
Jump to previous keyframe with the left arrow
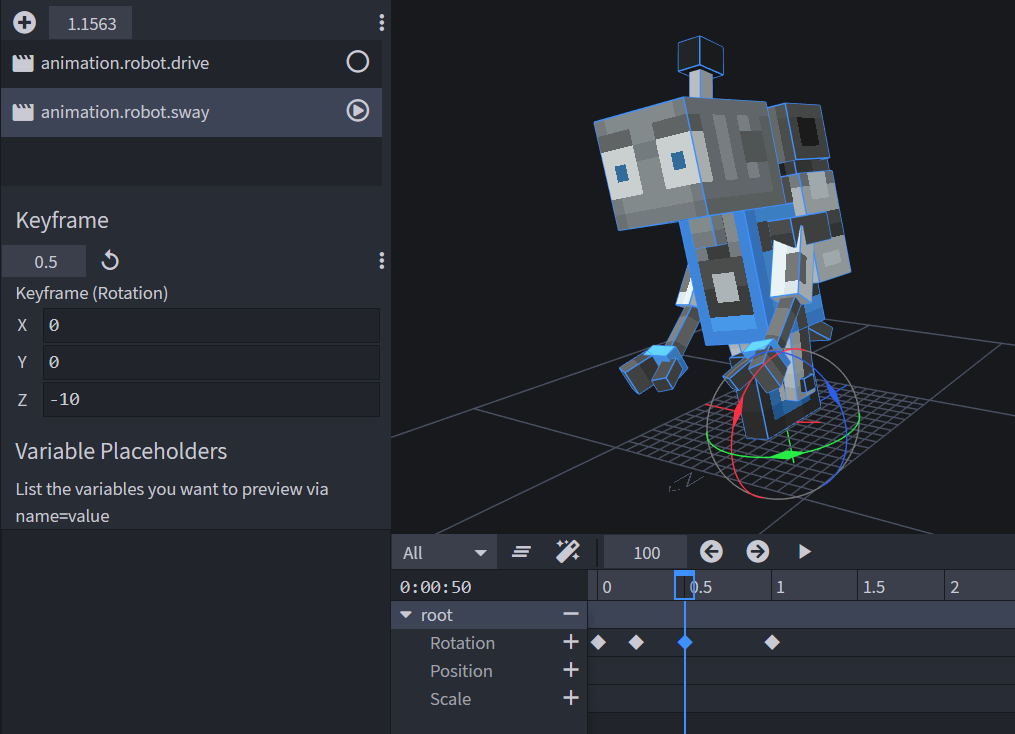coord(711,551)
